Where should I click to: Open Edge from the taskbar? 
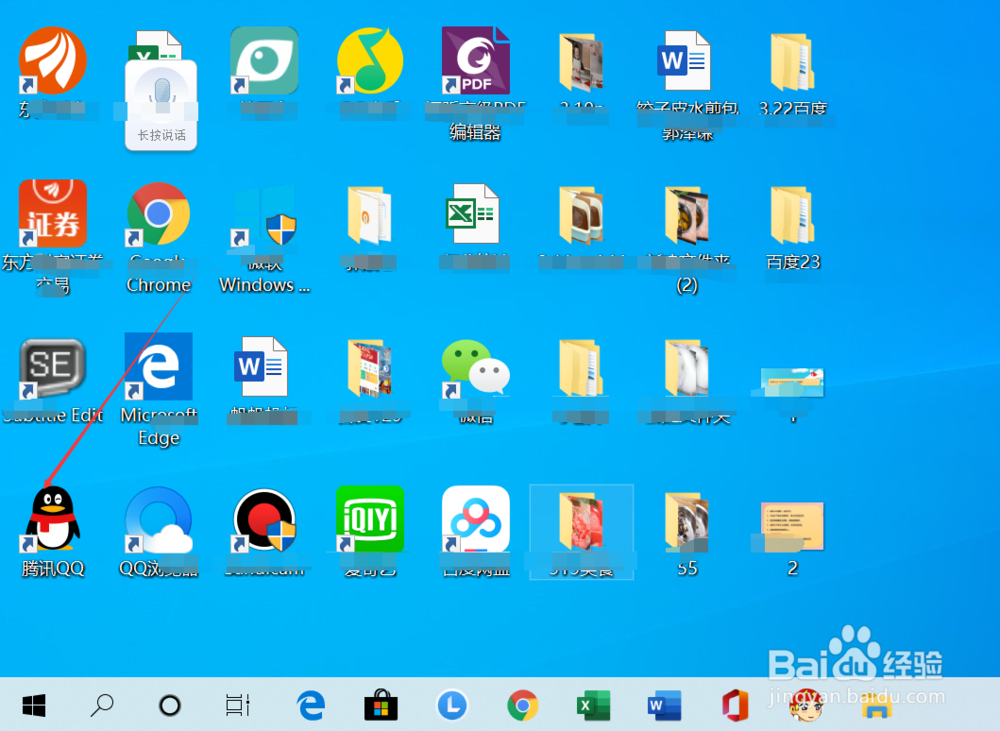coord(311,705)
